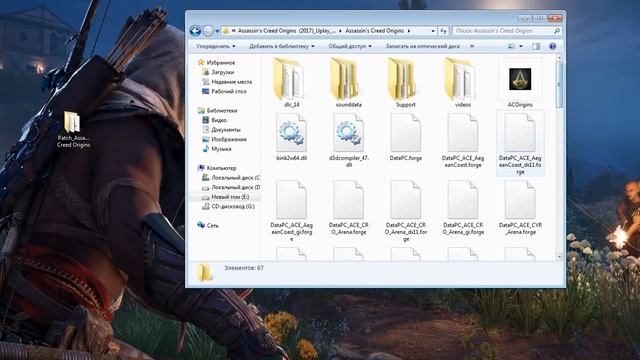Select DataPC_ACE_AegeanCoast_gi.forge file
Screen dimensions: 640x360
[x=291, y=211]
